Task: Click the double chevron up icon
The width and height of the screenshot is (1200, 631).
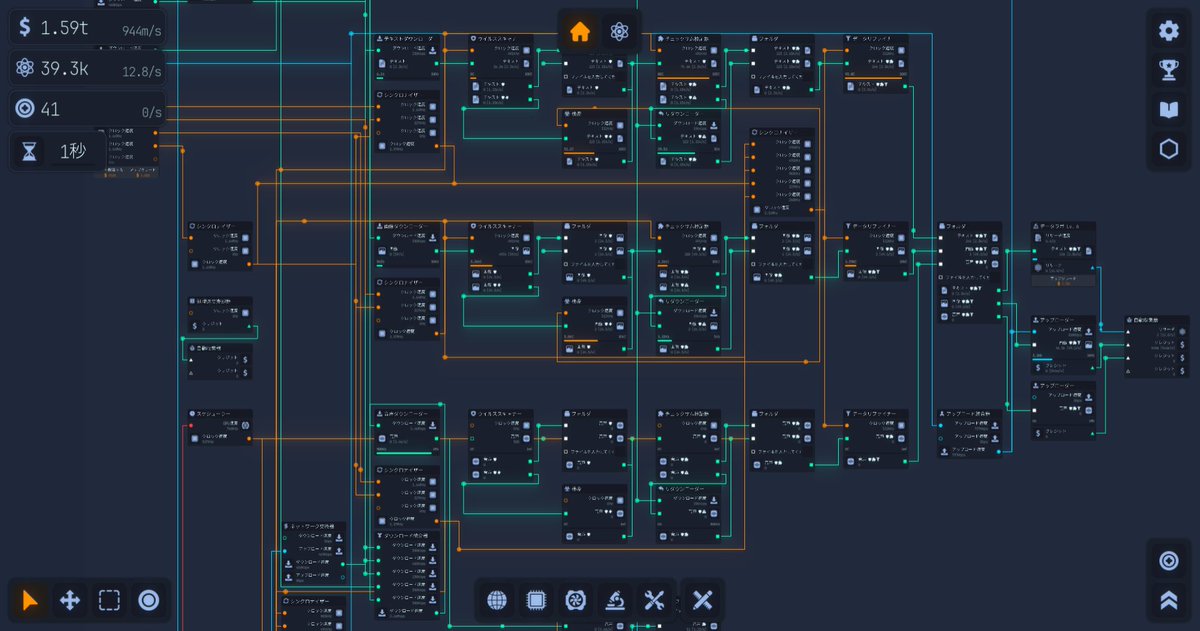Action: 1168,600
